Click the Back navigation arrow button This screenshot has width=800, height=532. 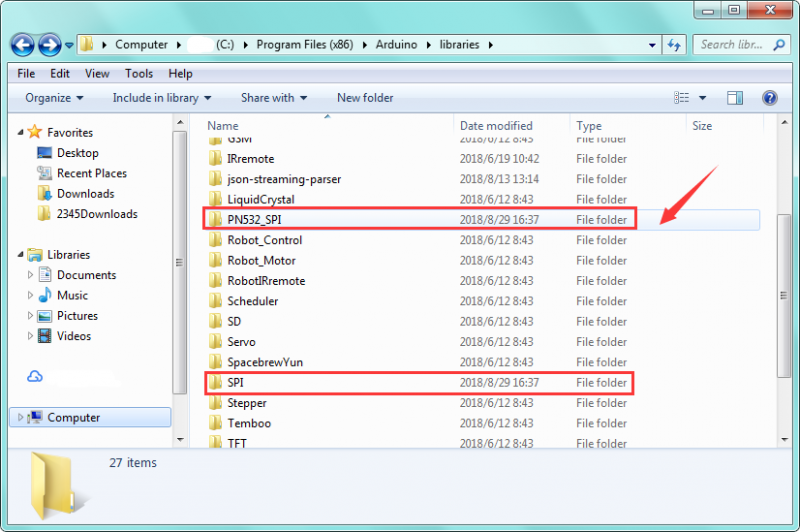(23, 45)
